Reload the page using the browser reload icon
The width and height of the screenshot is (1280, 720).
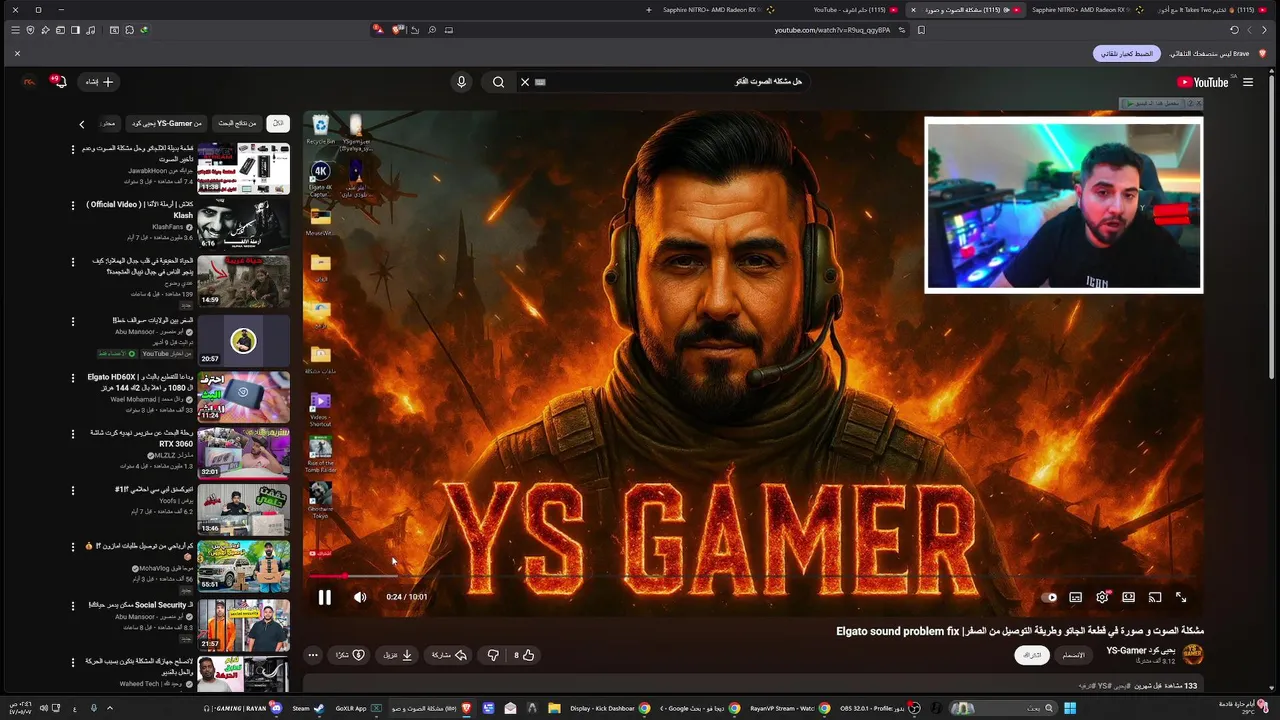tap(1233, 30)
